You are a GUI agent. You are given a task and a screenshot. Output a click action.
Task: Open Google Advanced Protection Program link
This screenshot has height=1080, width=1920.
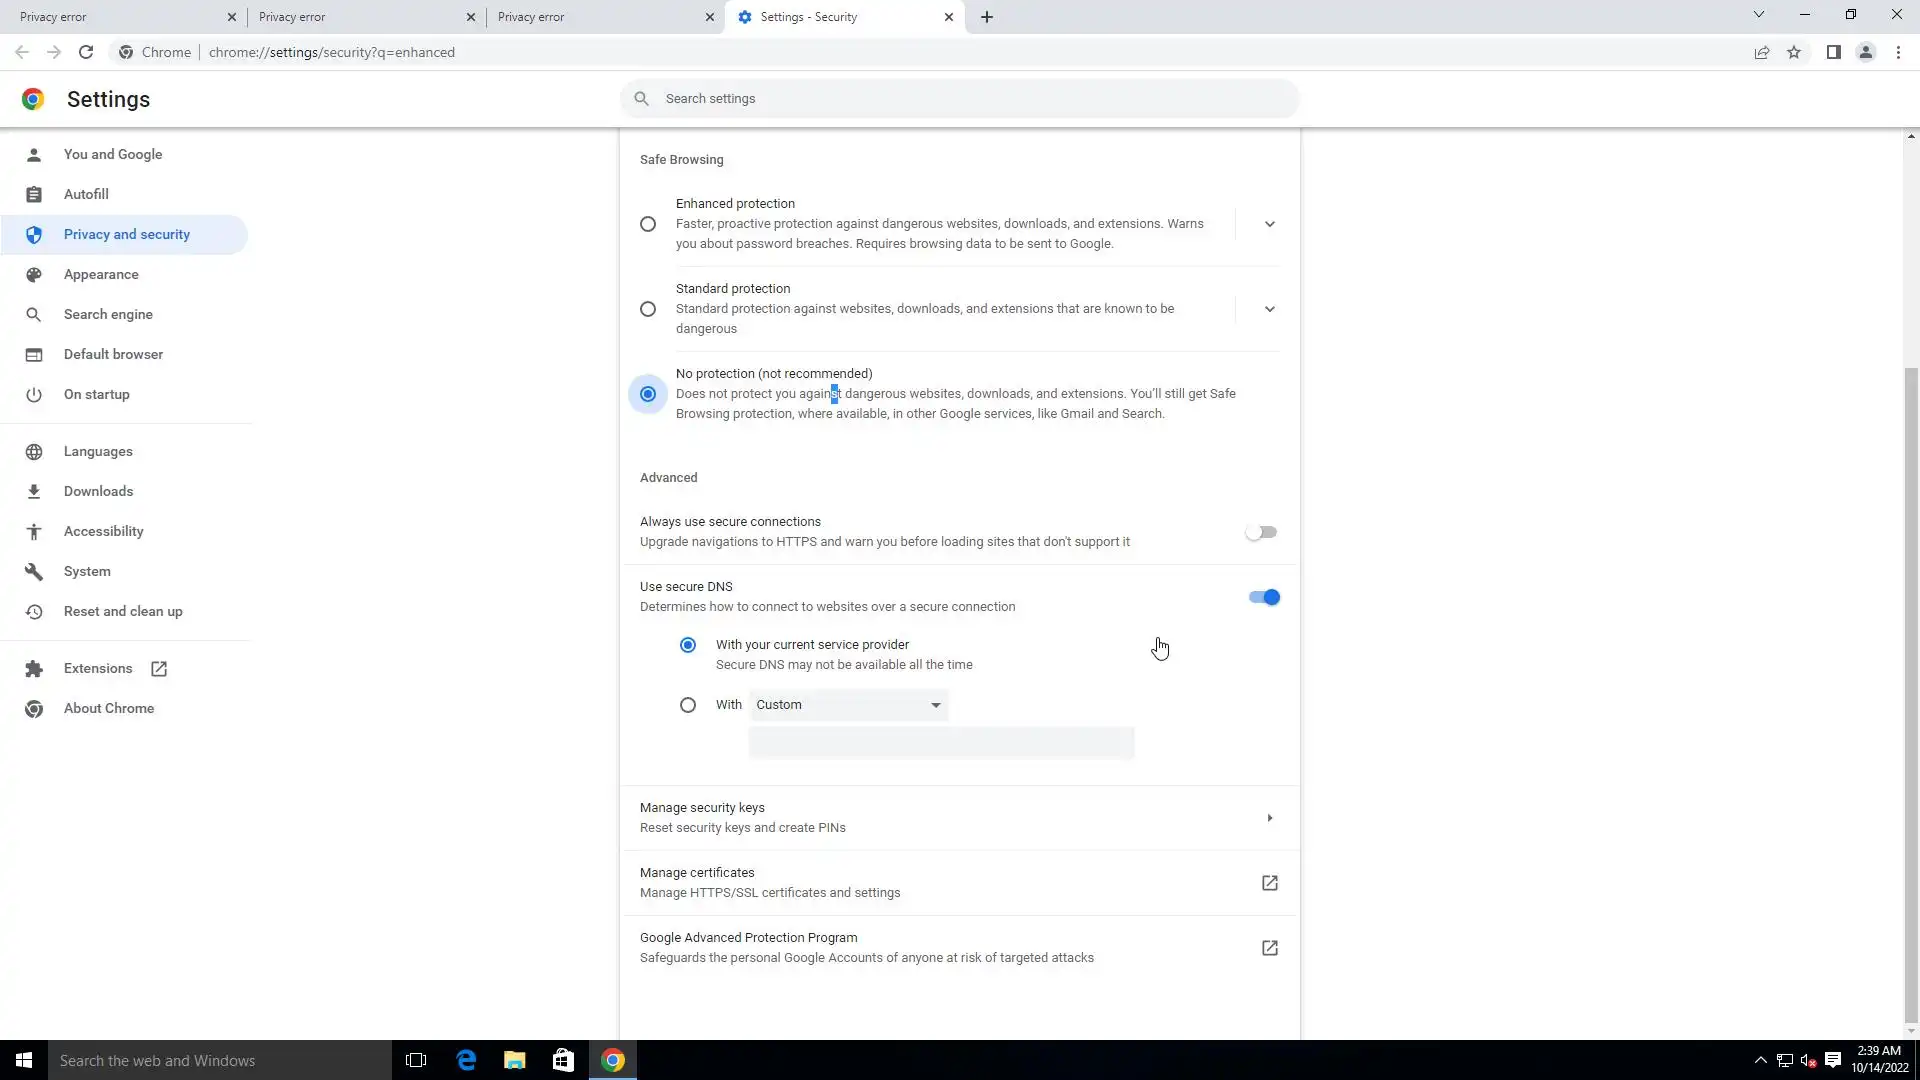pyautogui.click(x=1269, y=948)
